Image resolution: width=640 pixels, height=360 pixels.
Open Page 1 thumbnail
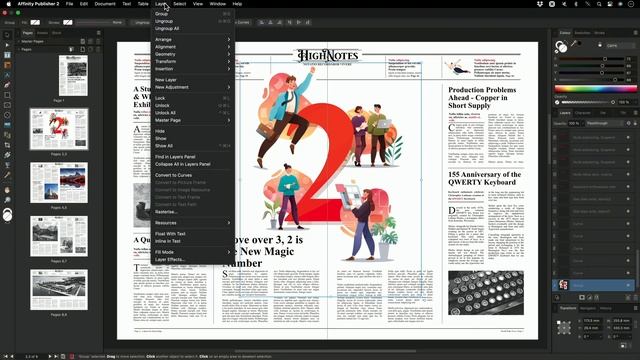pos(73,76)
